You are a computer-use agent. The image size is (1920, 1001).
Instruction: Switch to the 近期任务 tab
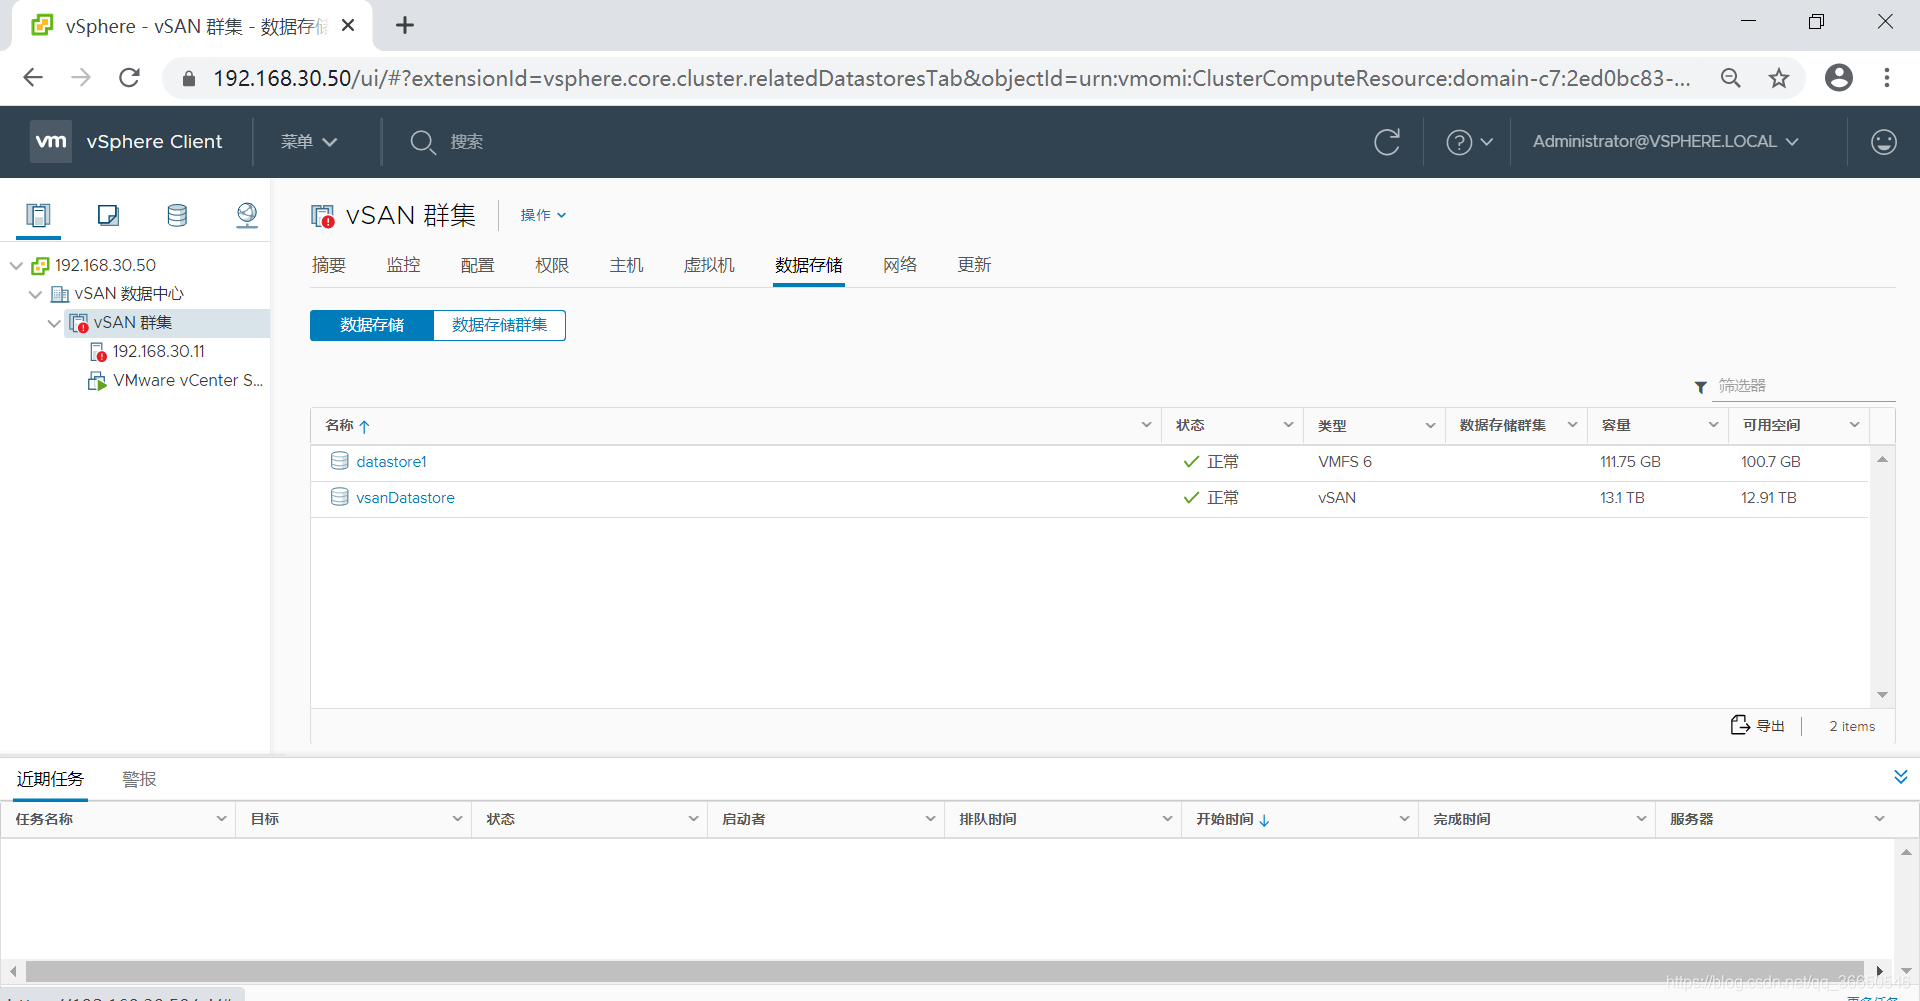tap(50, 779)
